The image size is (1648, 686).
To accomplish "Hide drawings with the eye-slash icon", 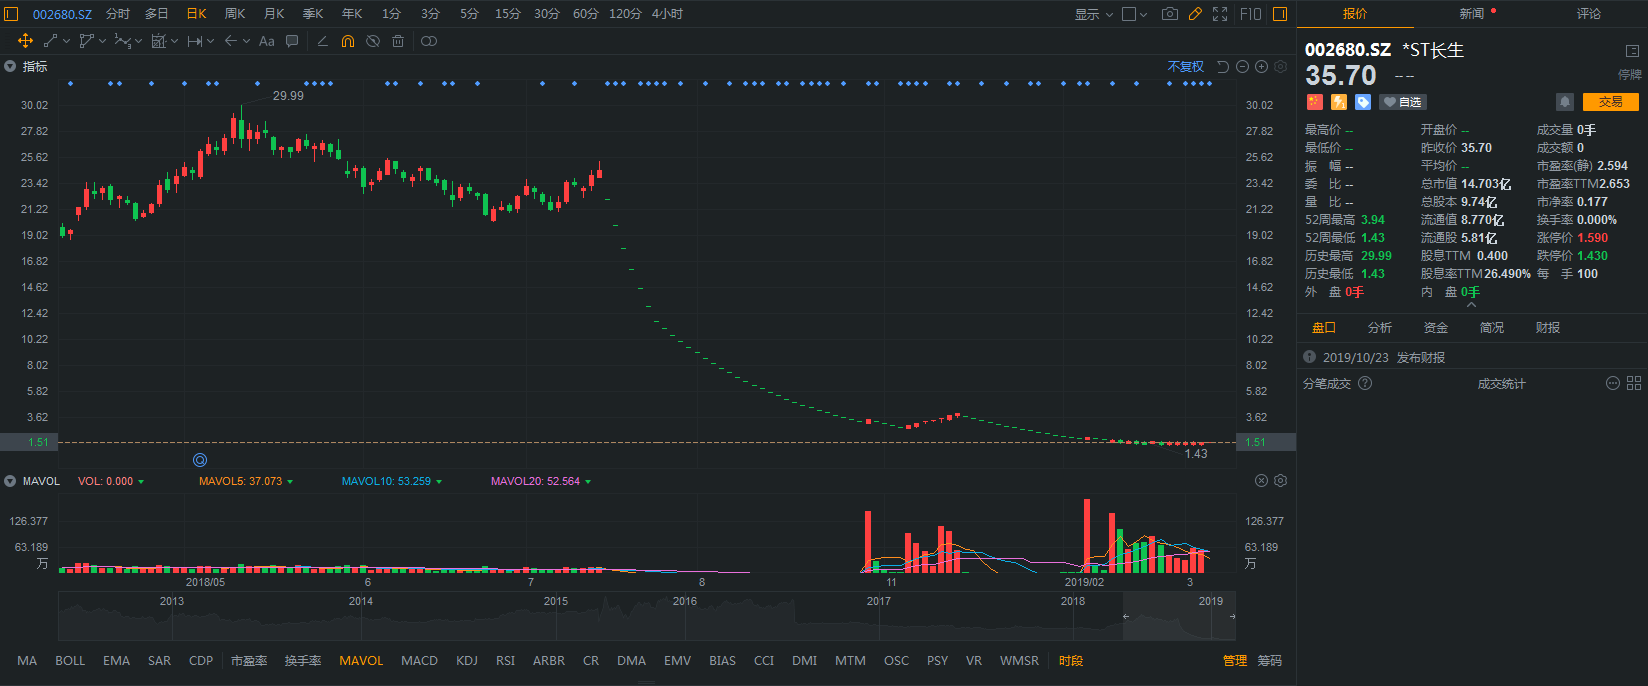I will [x=373, y=41].
